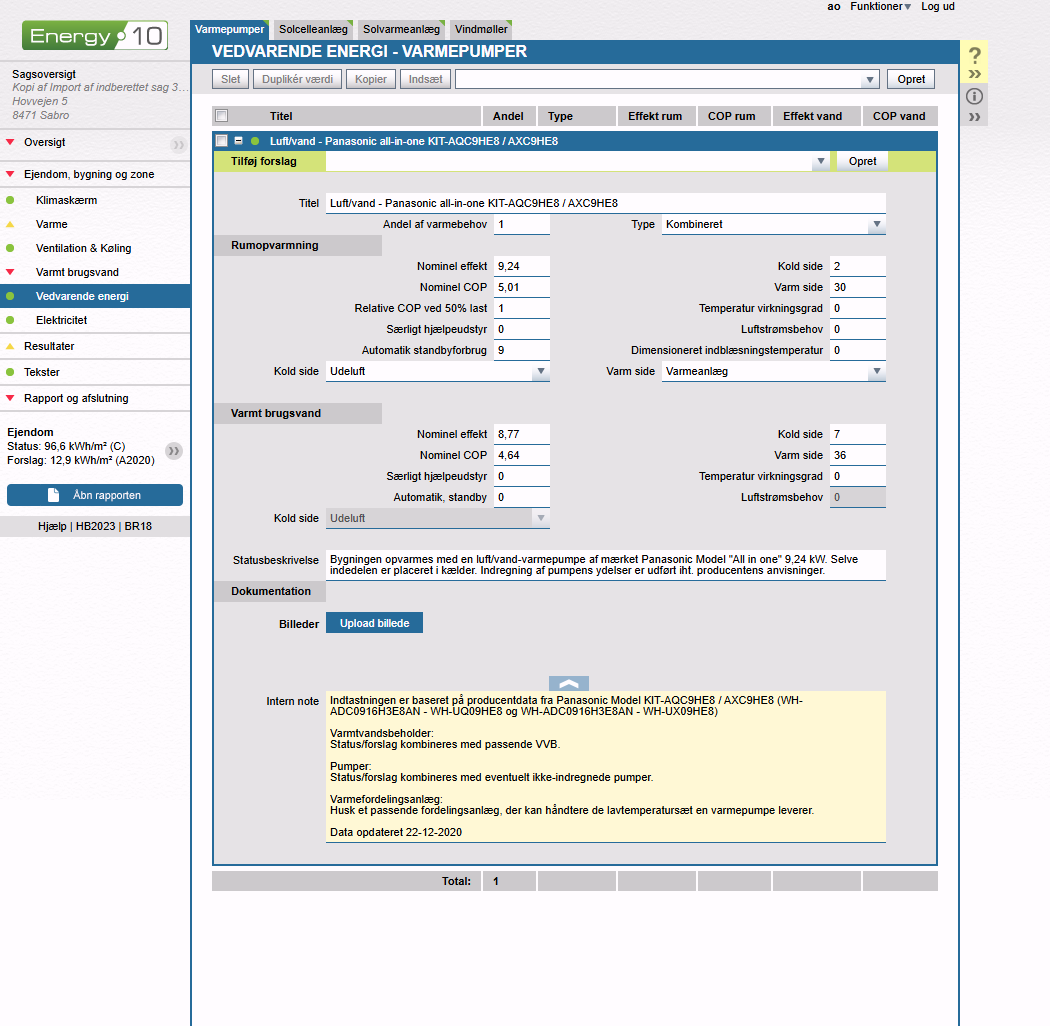Switch to the Solcelleanlæg tab

pyautogui.click(x=312, y=30)
